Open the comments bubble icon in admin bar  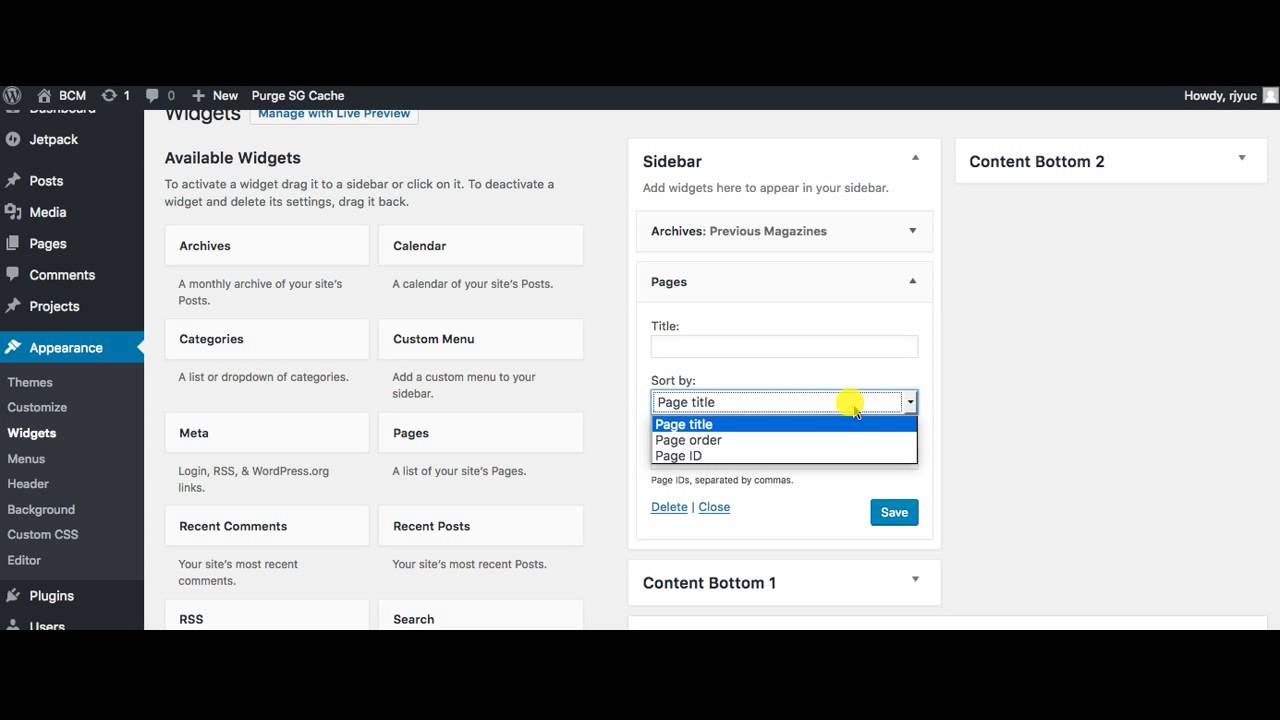click(x=152, y=96)
